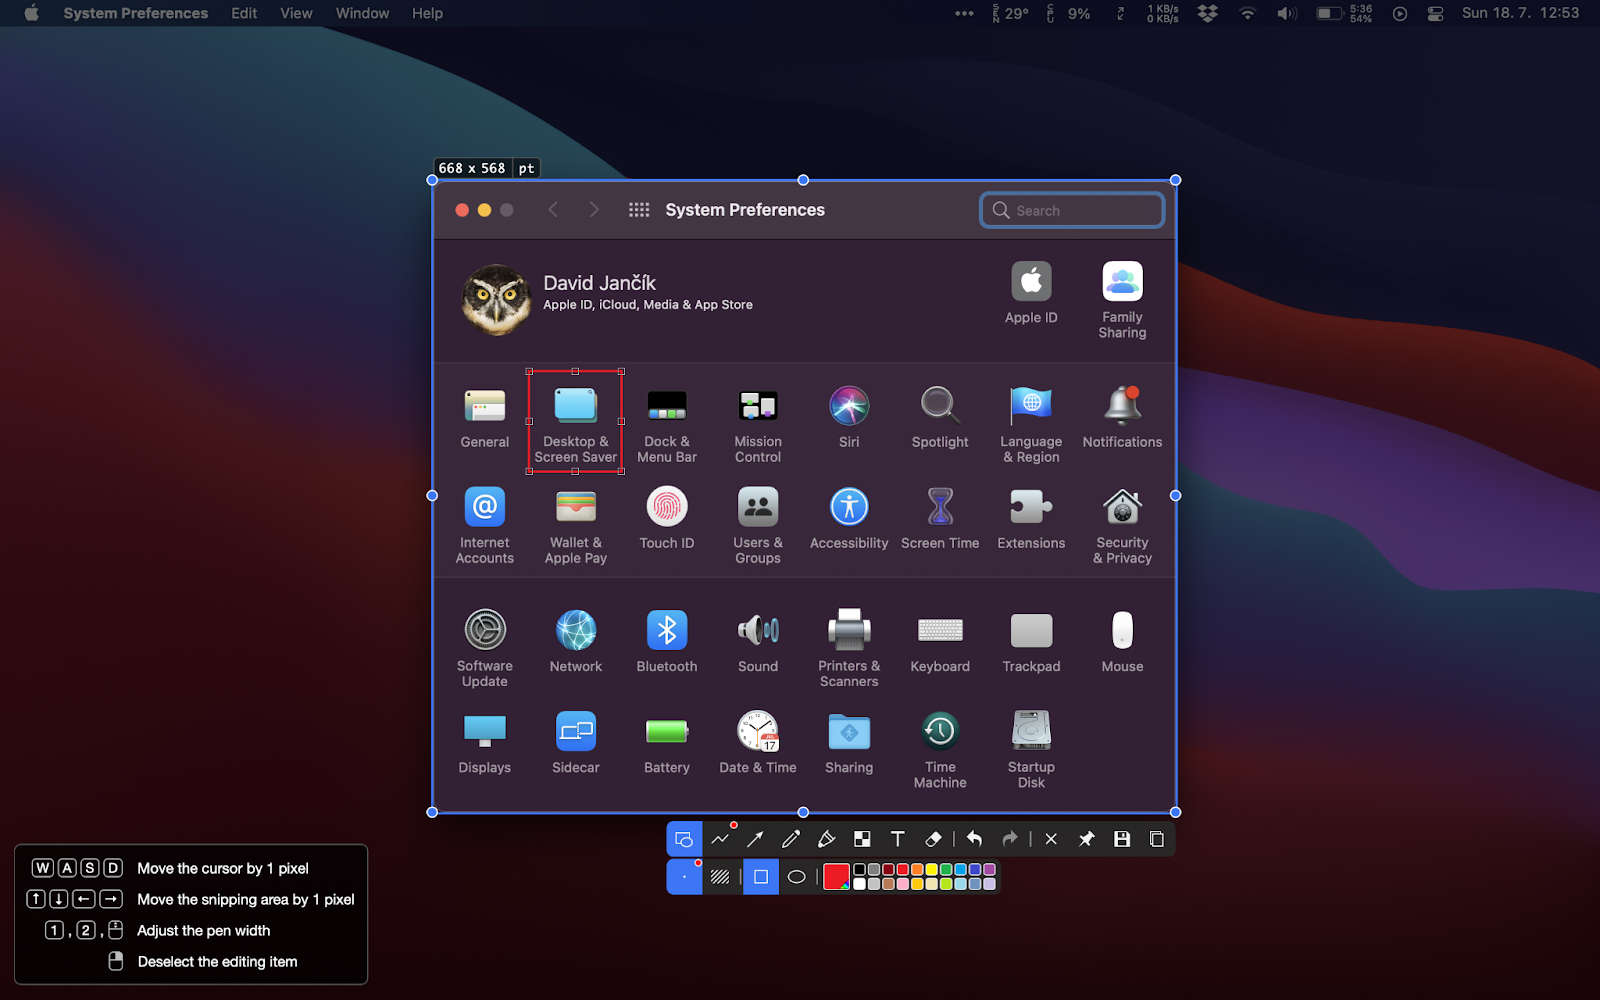
Task: Switch shape to ellipse
Action: click(796, 877)
